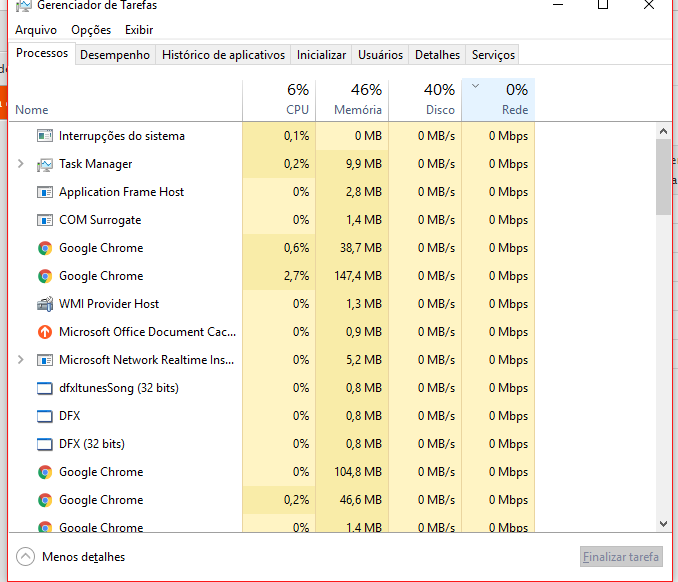Select the WMI Provider Host name text

click(109, 304)
